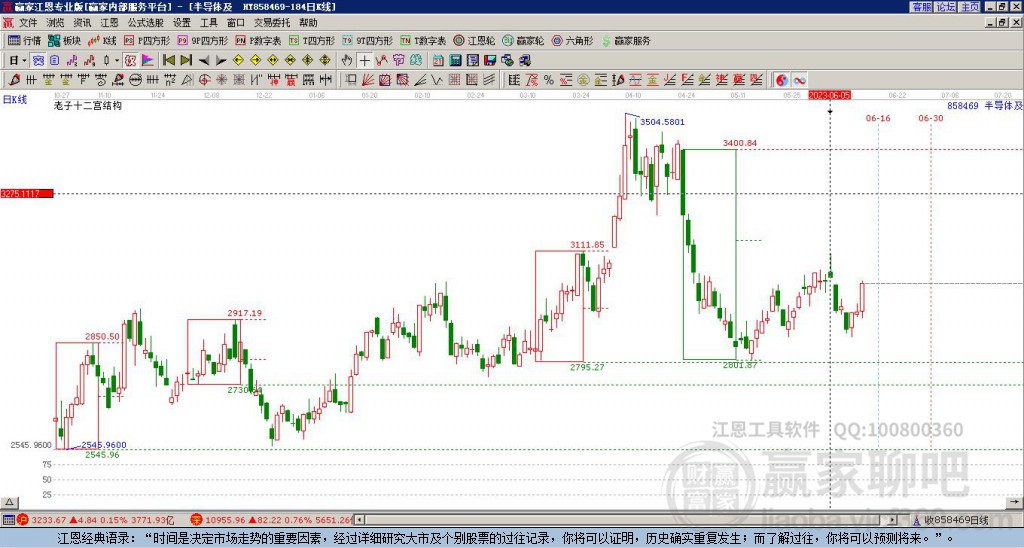Toggle the crosshair cursor tool
Image resolution: width=1024 pixels, height=548 pixels.
click(364, 60)
